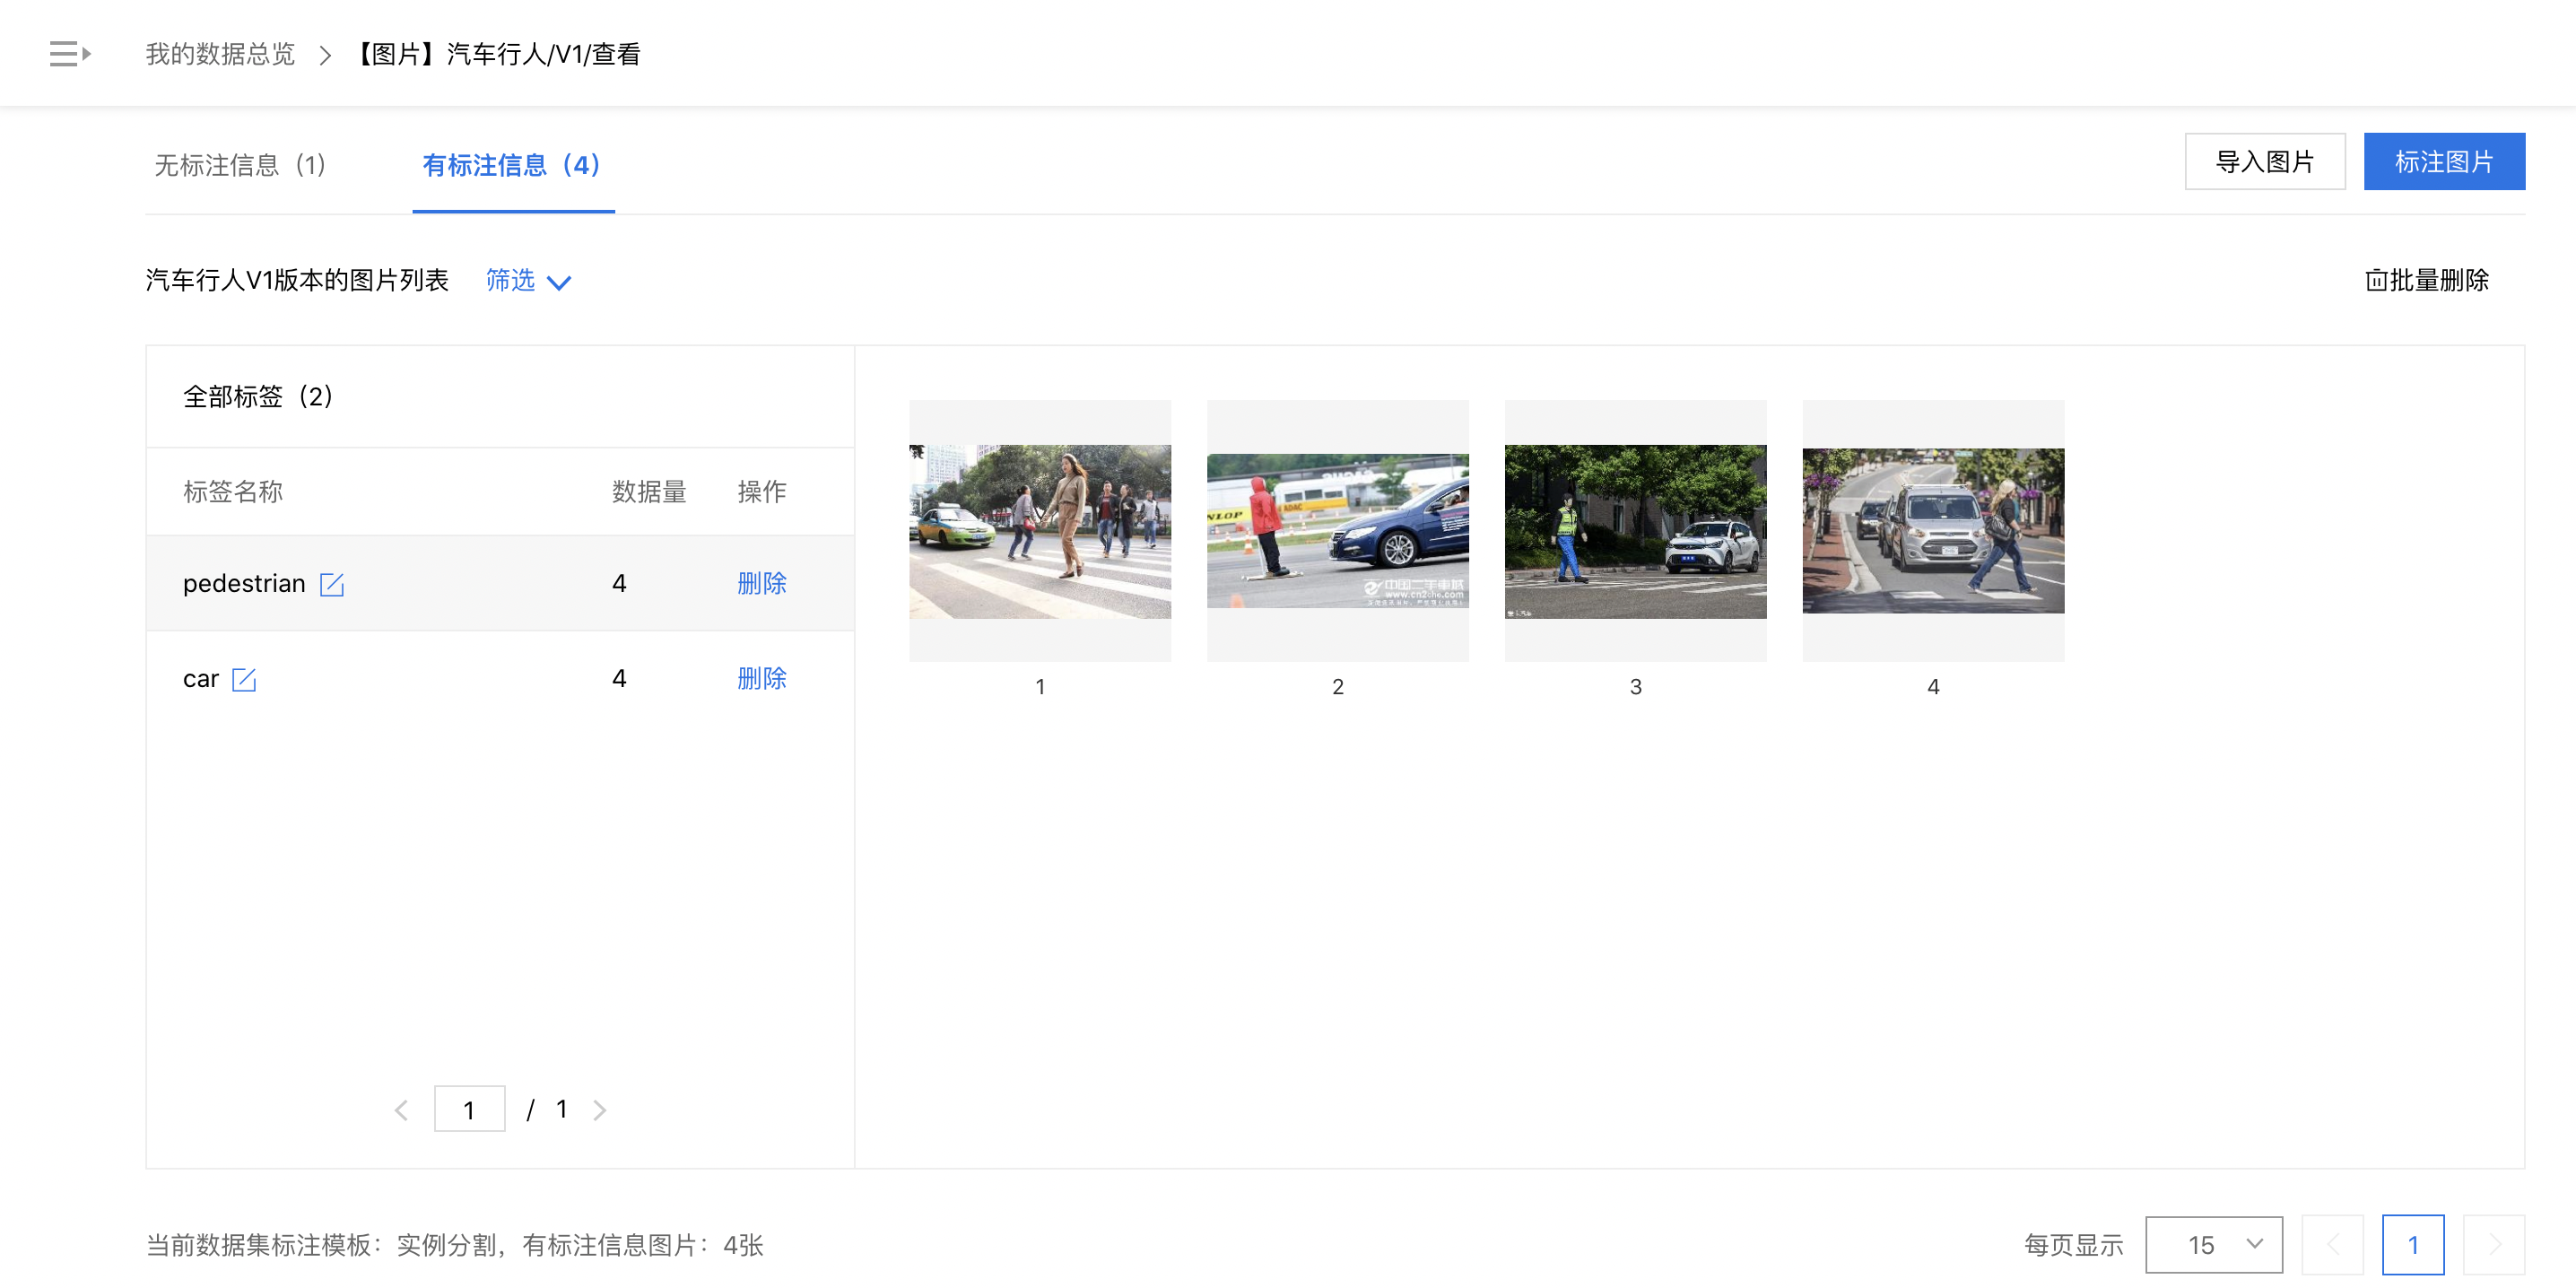Click next page arrow in bottom pagination

tap(2493, 1245)
